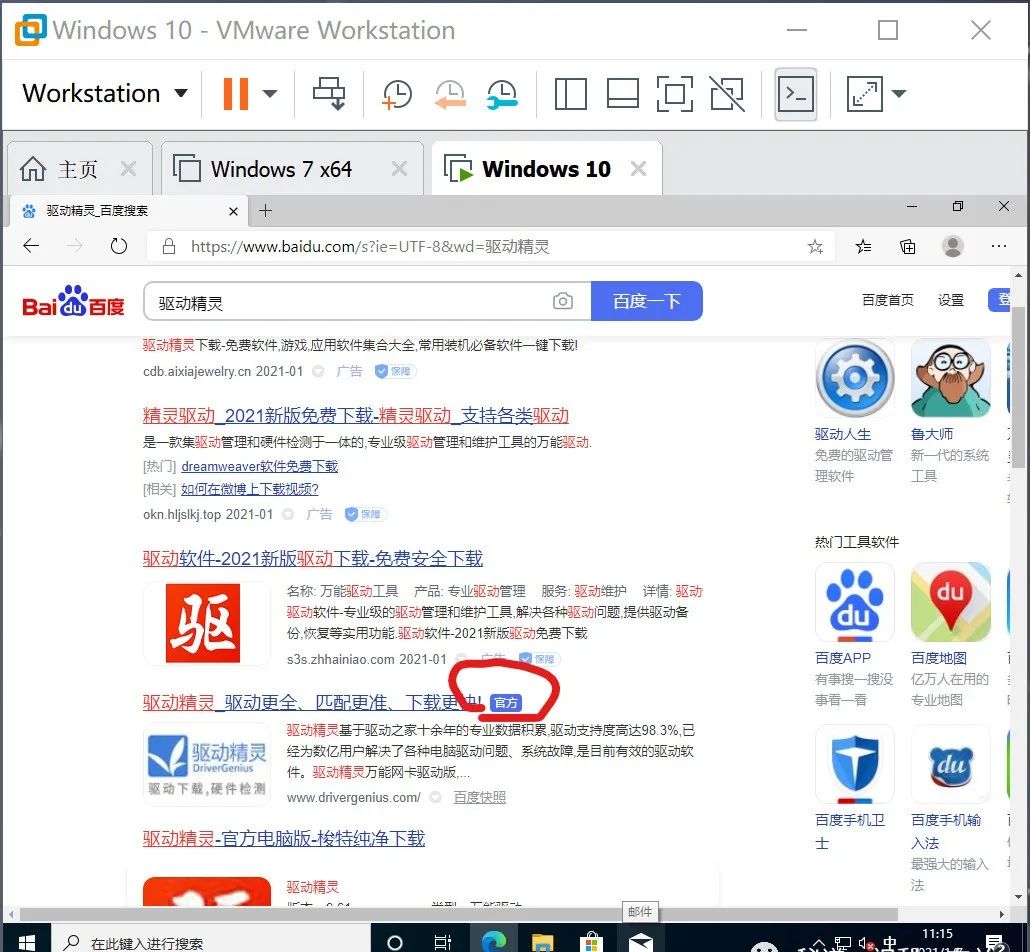Take a snapshot of the virtual machine
The image size is (1030, 952).
(x=396, y=93)
